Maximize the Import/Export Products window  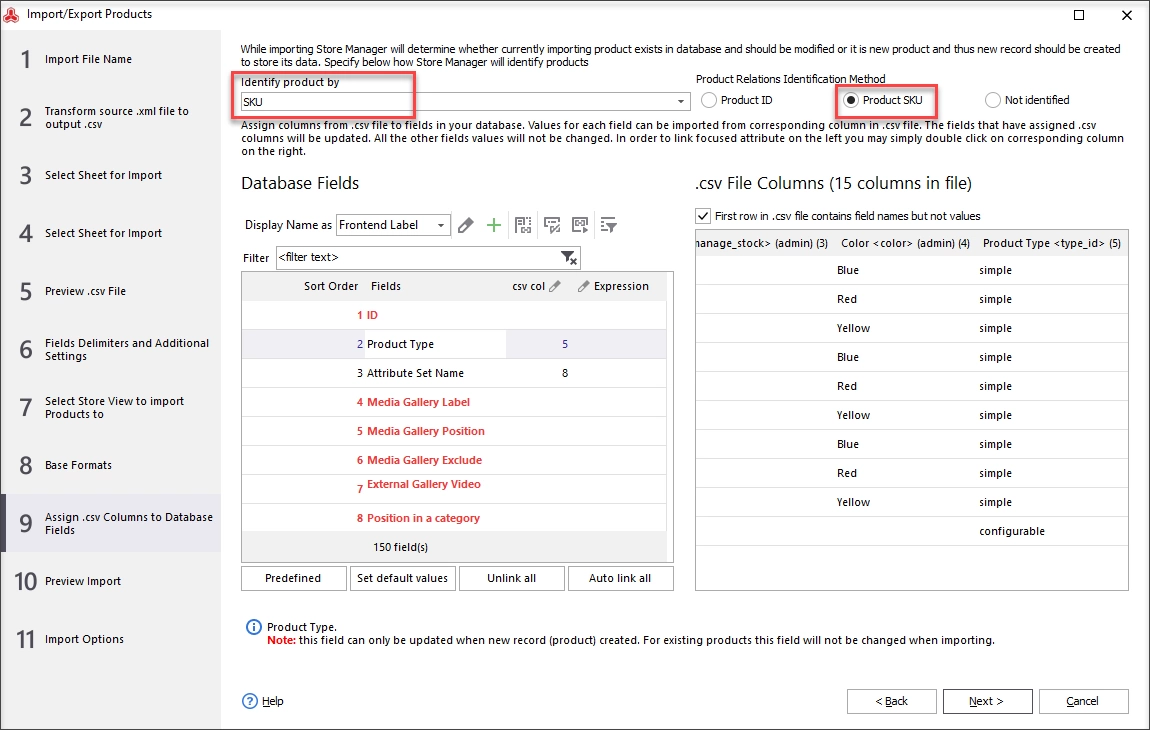1079,15
